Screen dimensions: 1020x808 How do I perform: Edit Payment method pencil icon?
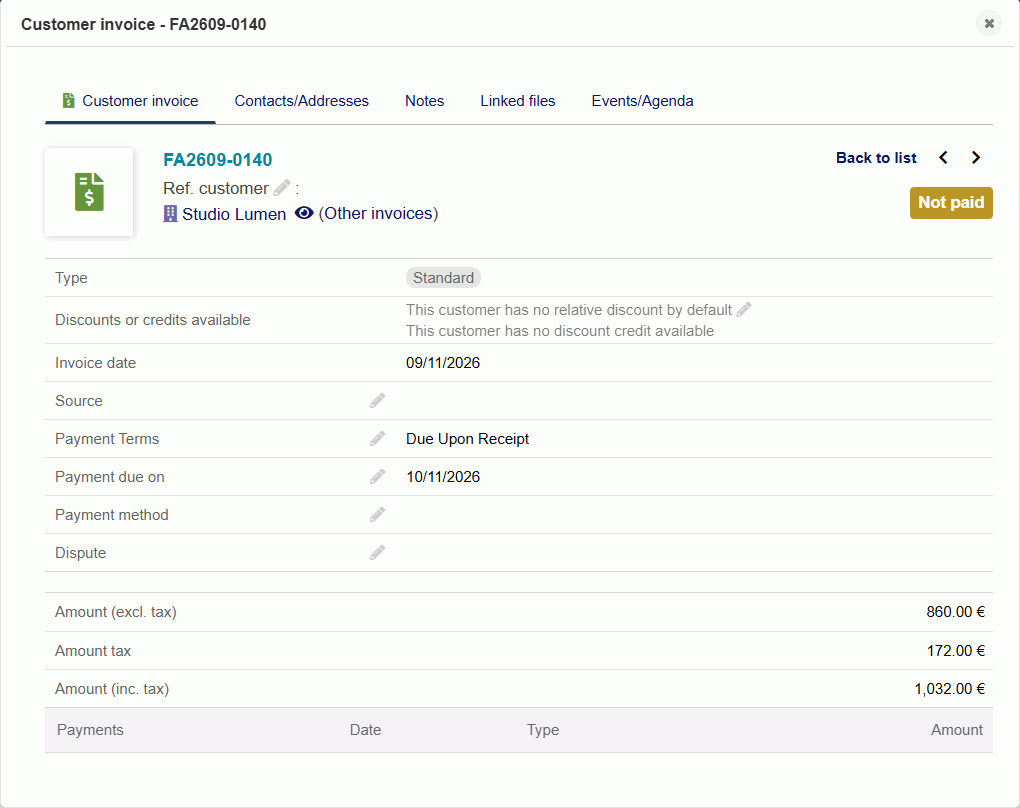pyautogui.click(x=377, y=515)
